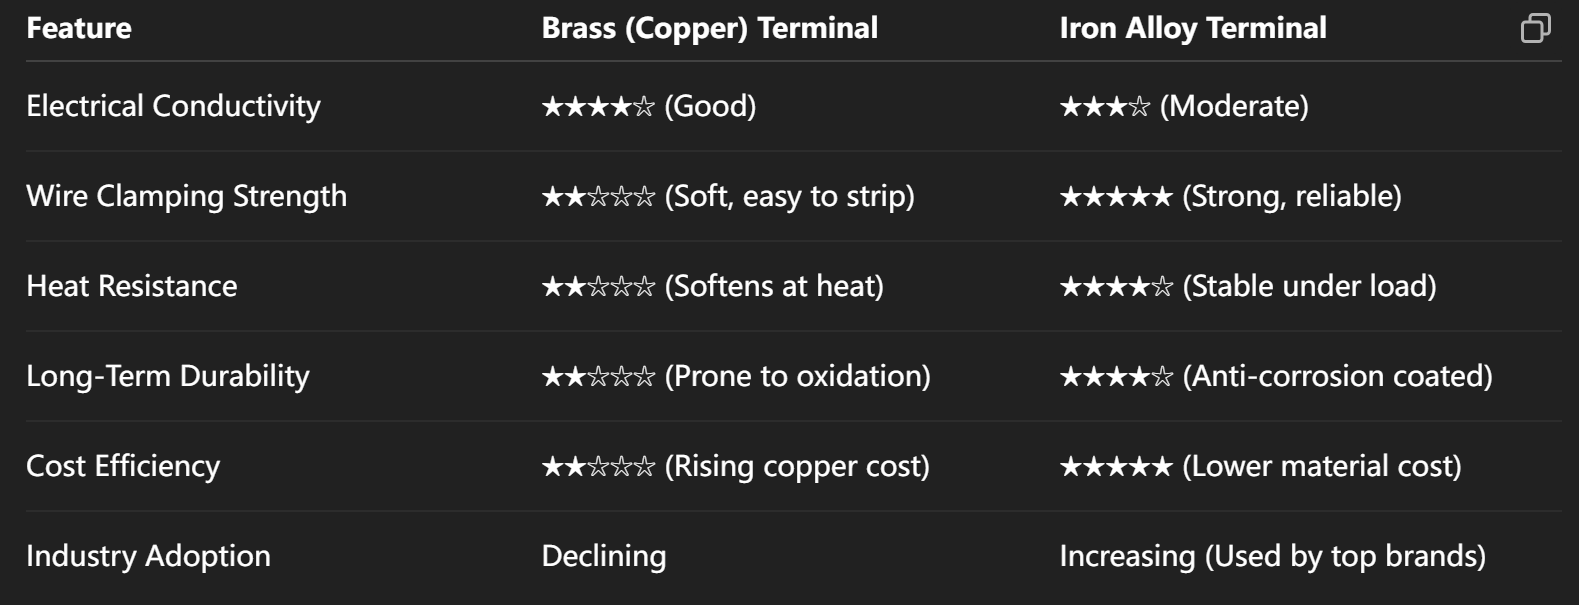Select the Wire Clamping Strength label
This screenshot has width=1579, height=605.
coord(186,196)
